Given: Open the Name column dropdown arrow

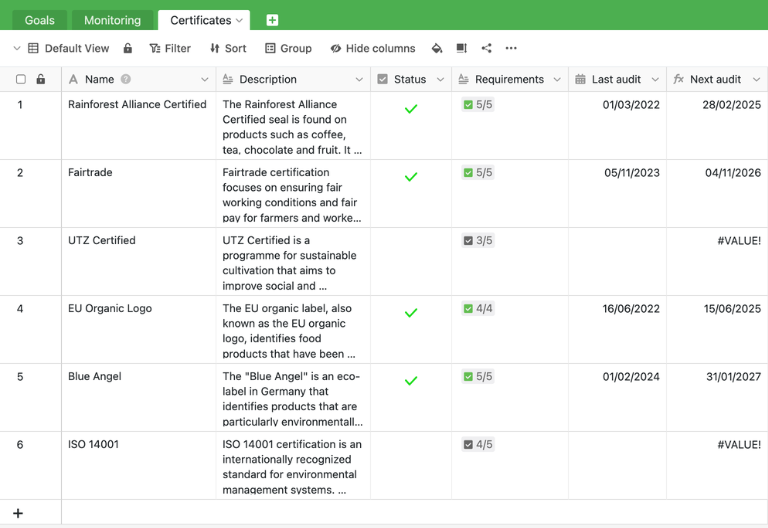Looking at the screenshot, I should click(205, 79).
